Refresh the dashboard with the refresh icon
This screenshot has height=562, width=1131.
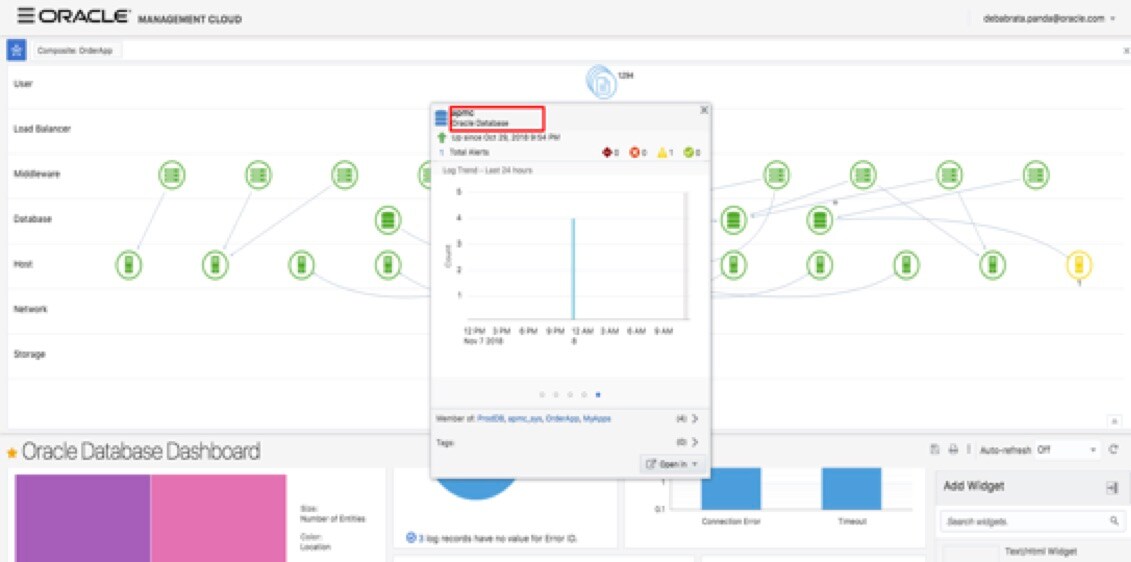1114,449
